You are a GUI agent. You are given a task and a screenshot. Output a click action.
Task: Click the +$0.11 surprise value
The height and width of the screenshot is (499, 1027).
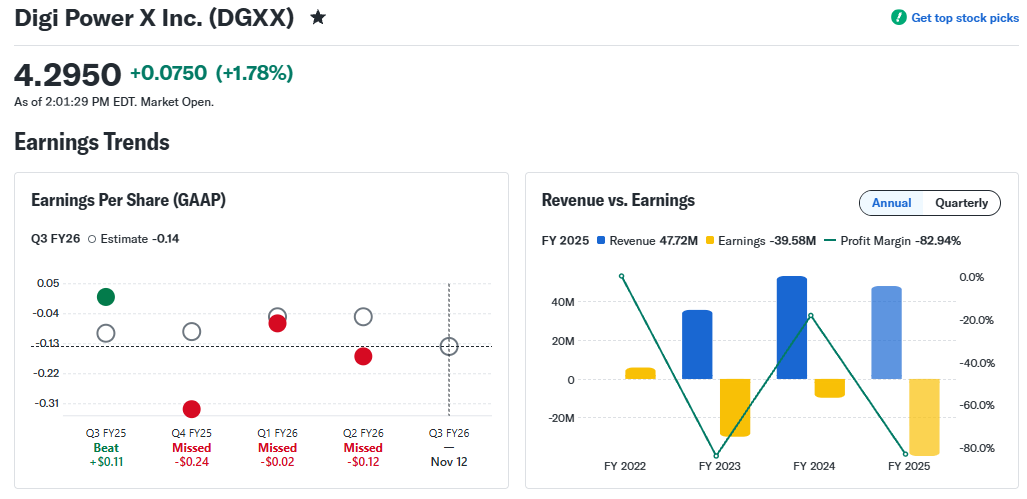click(106, 462)
